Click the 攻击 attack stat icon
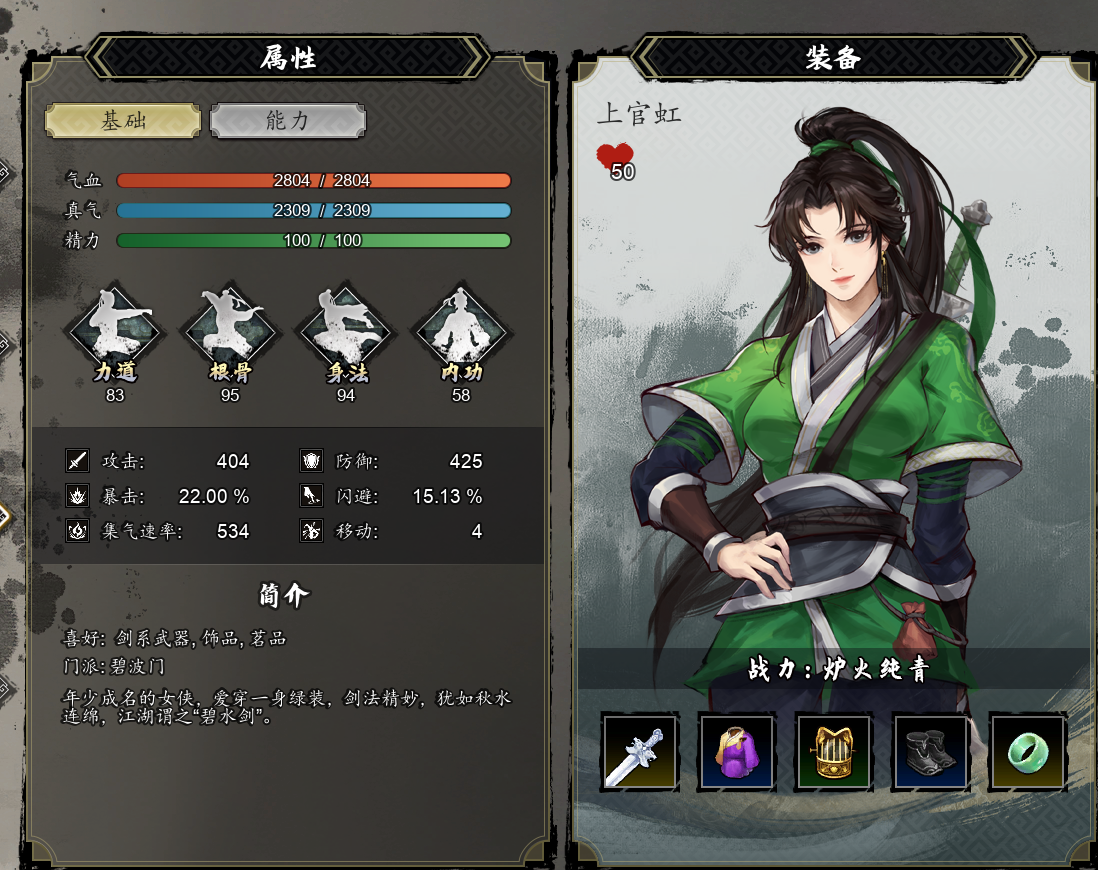Image resolution: width=1098 pixels, height=870 pixels. click(77, 461)
